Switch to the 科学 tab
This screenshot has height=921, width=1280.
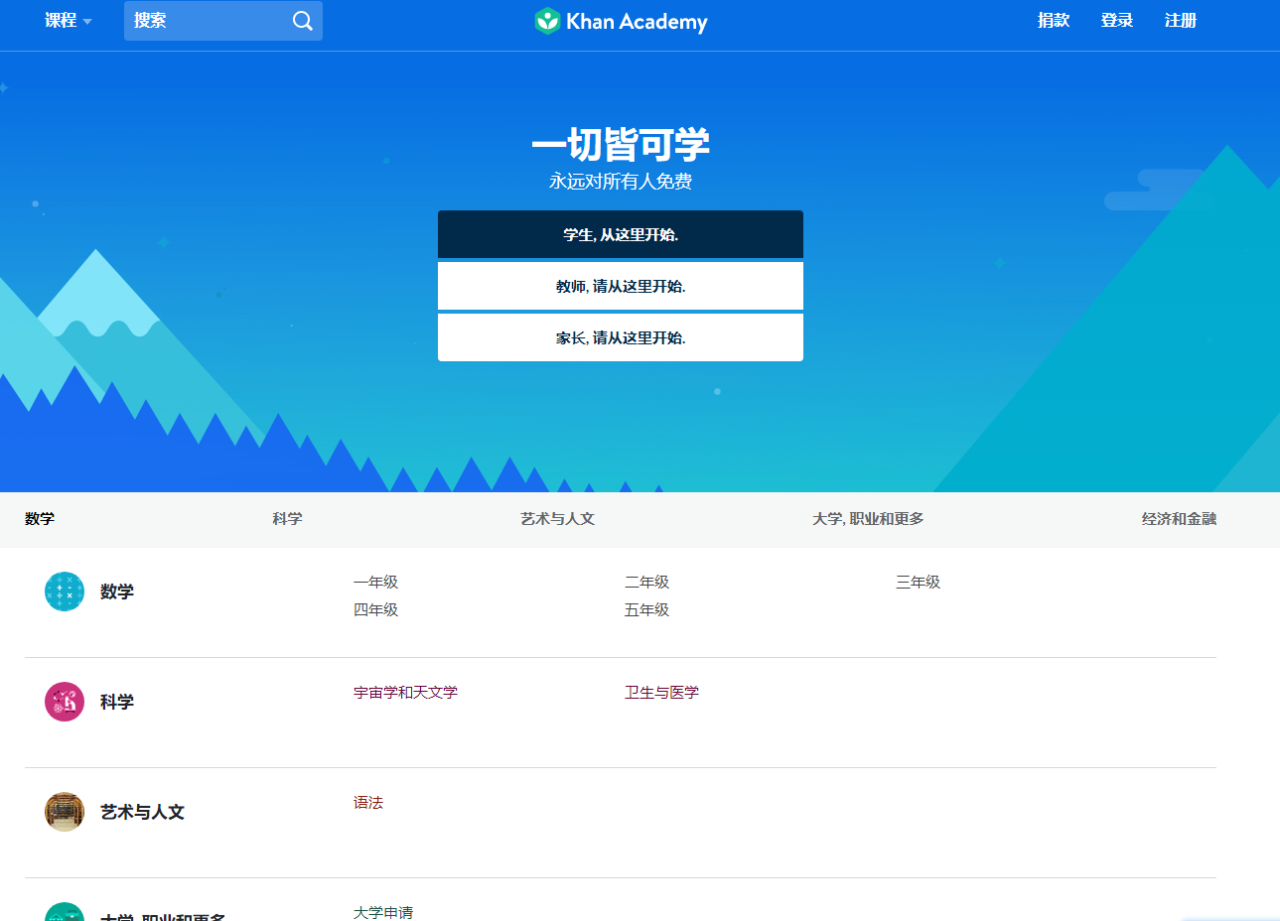click(287, 519)
